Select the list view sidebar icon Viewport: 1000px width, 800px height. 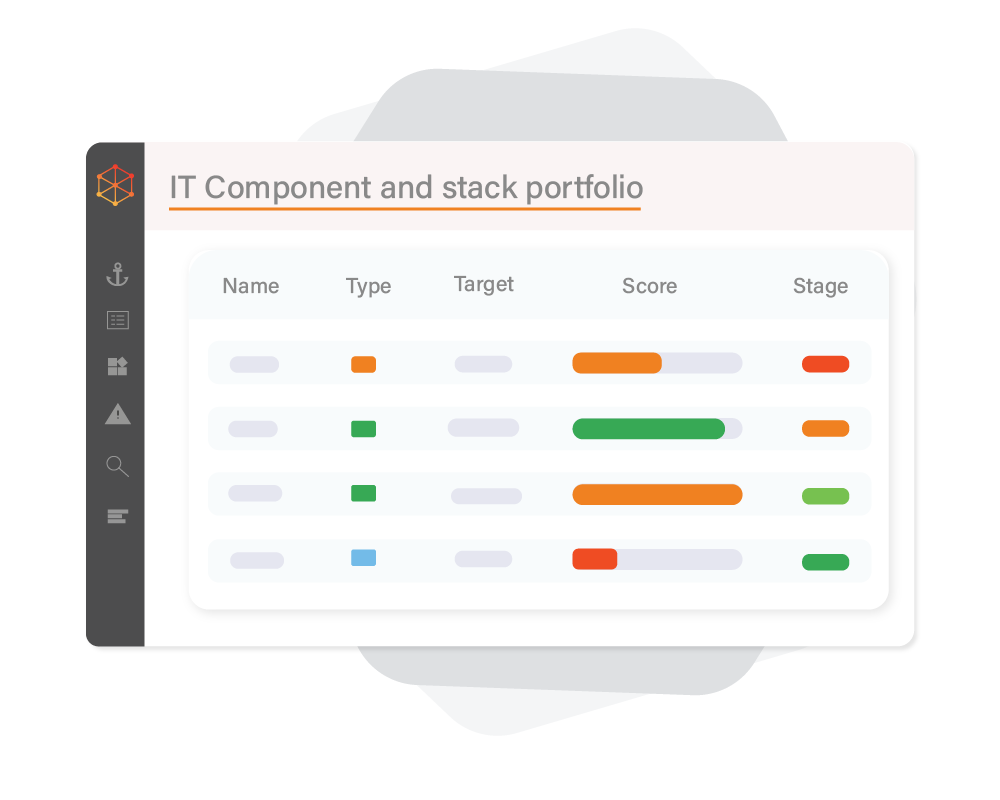click(118, 321)
